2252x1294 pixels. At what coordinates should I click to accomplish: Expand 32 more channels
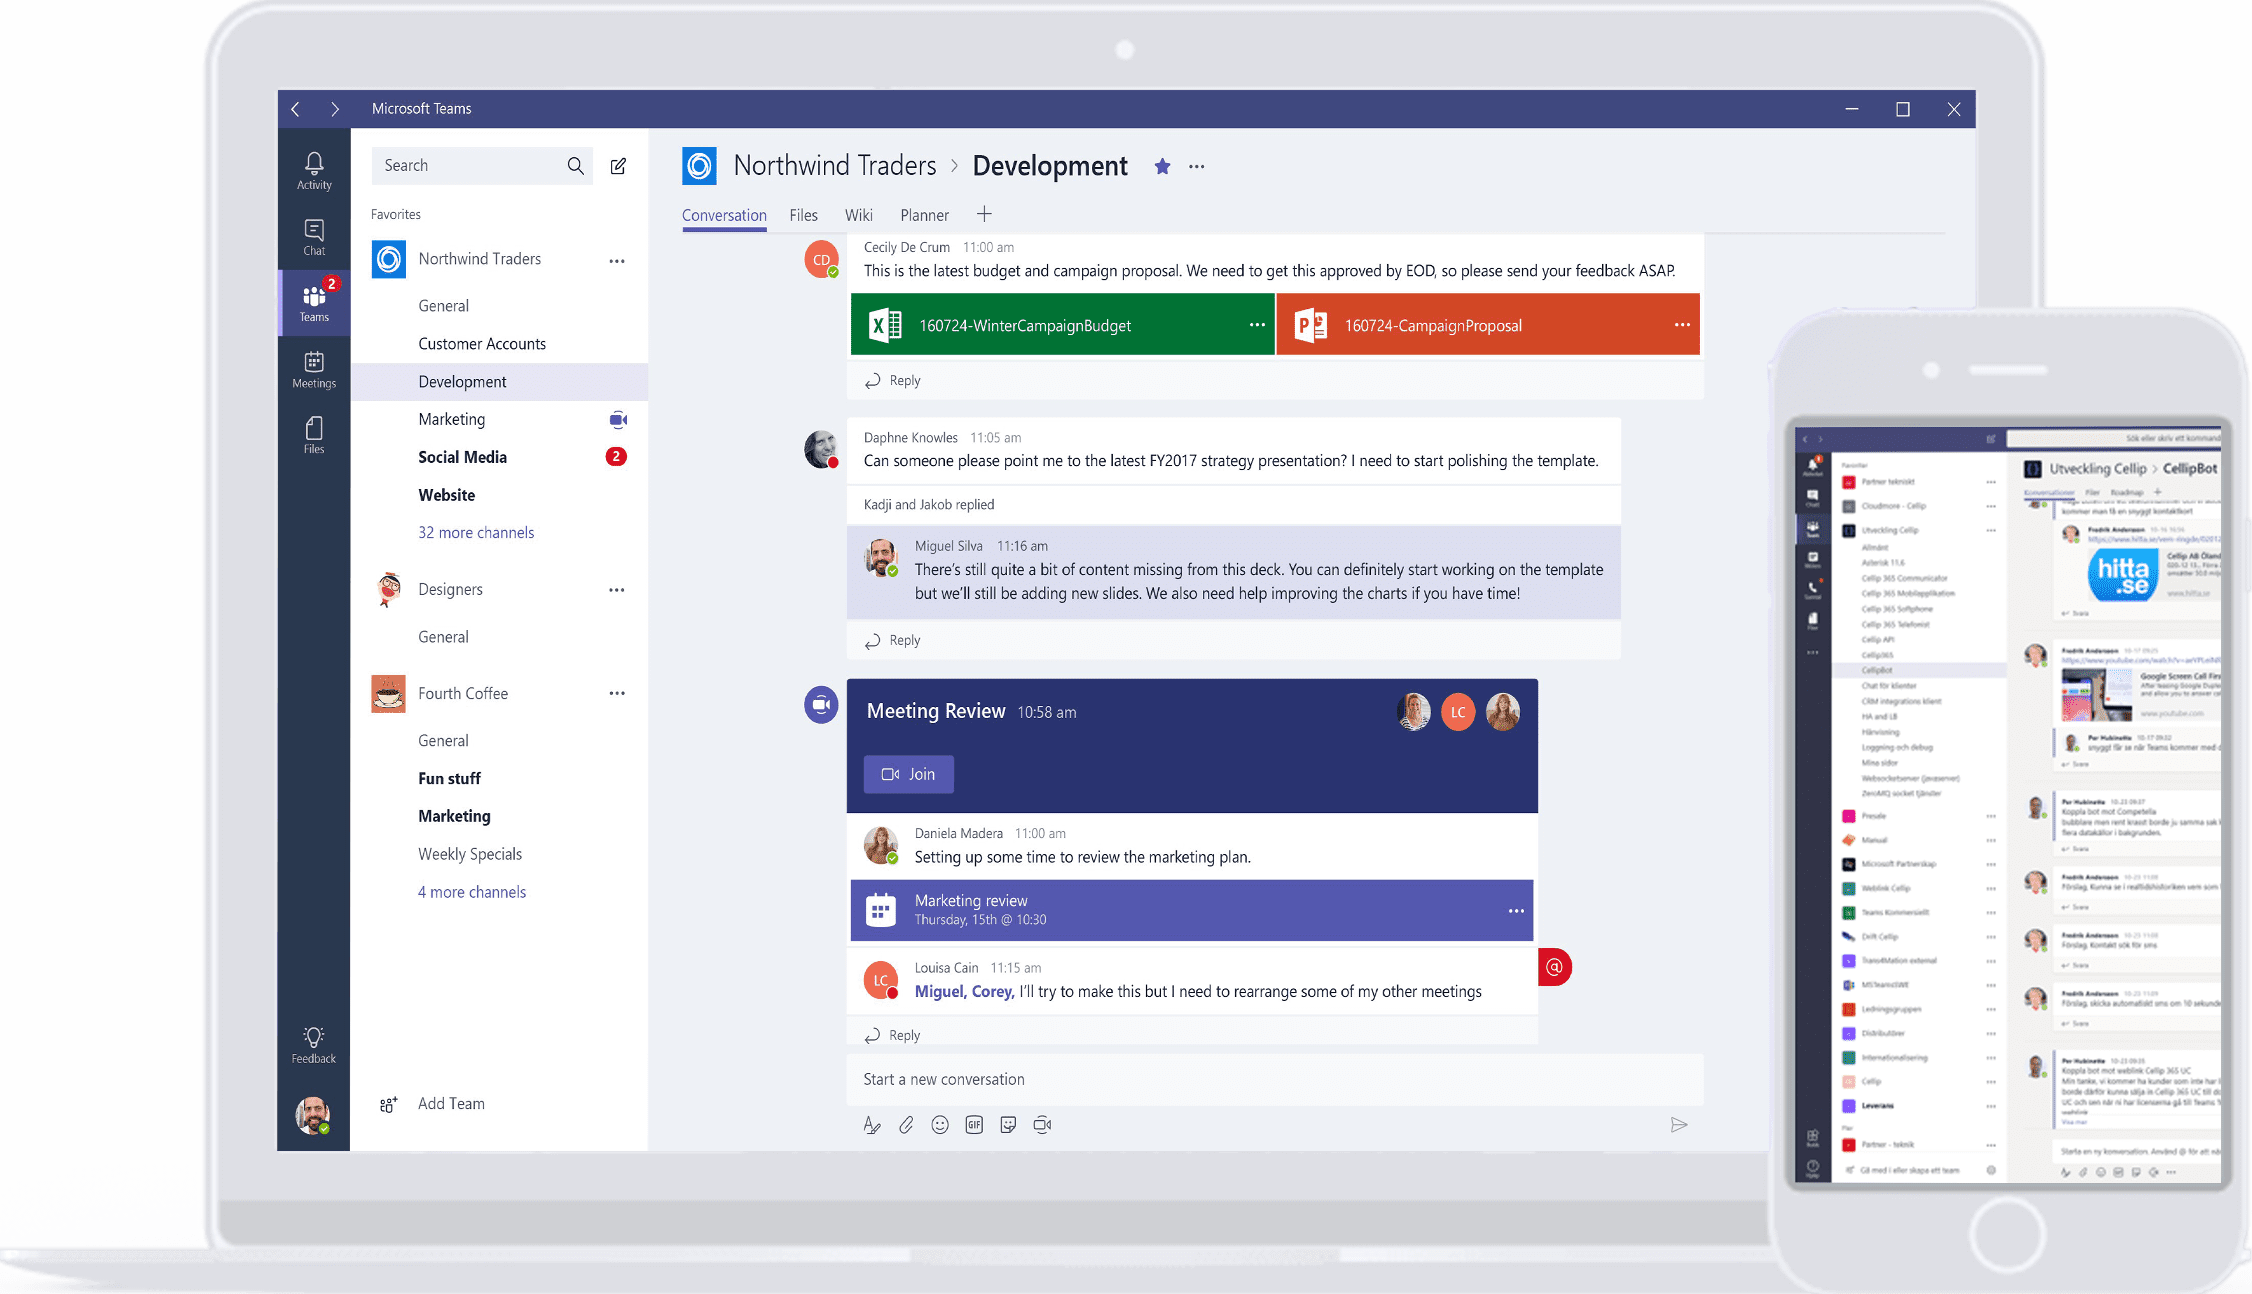click(476, 533)
